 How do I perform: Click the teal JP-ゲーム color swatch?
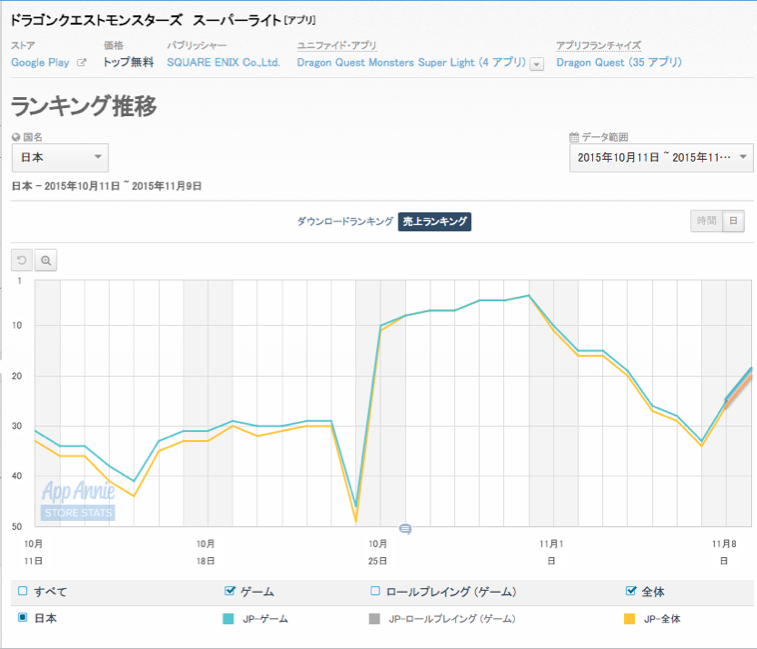coord(228,619)
